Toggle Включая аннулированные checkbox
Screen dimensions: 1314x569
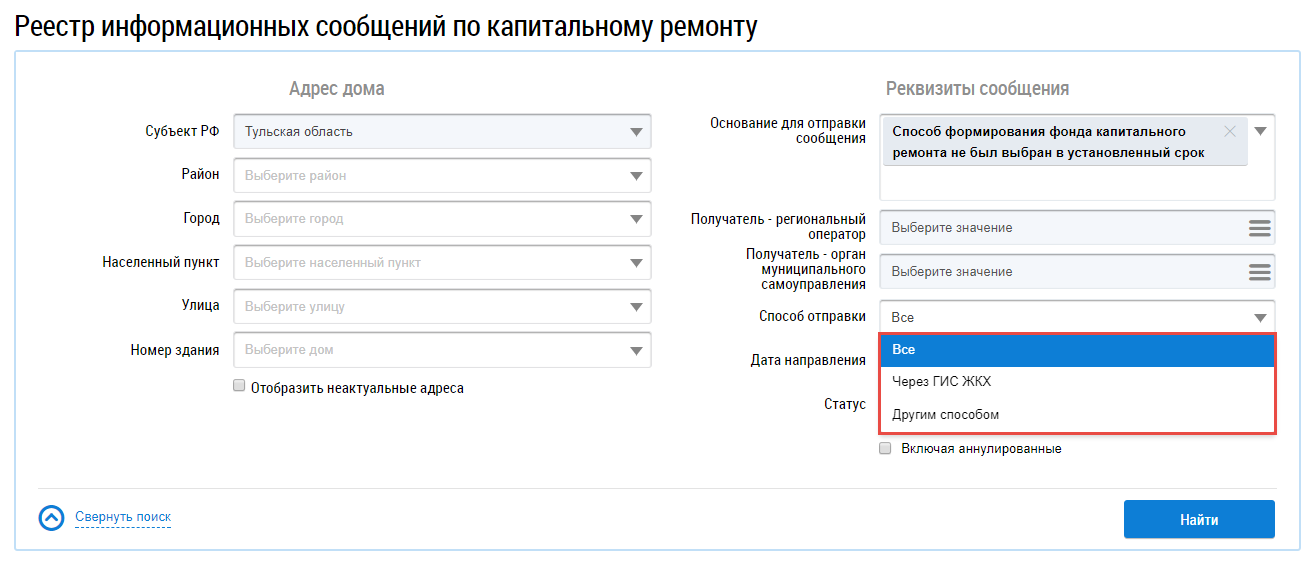coord(884,449)
